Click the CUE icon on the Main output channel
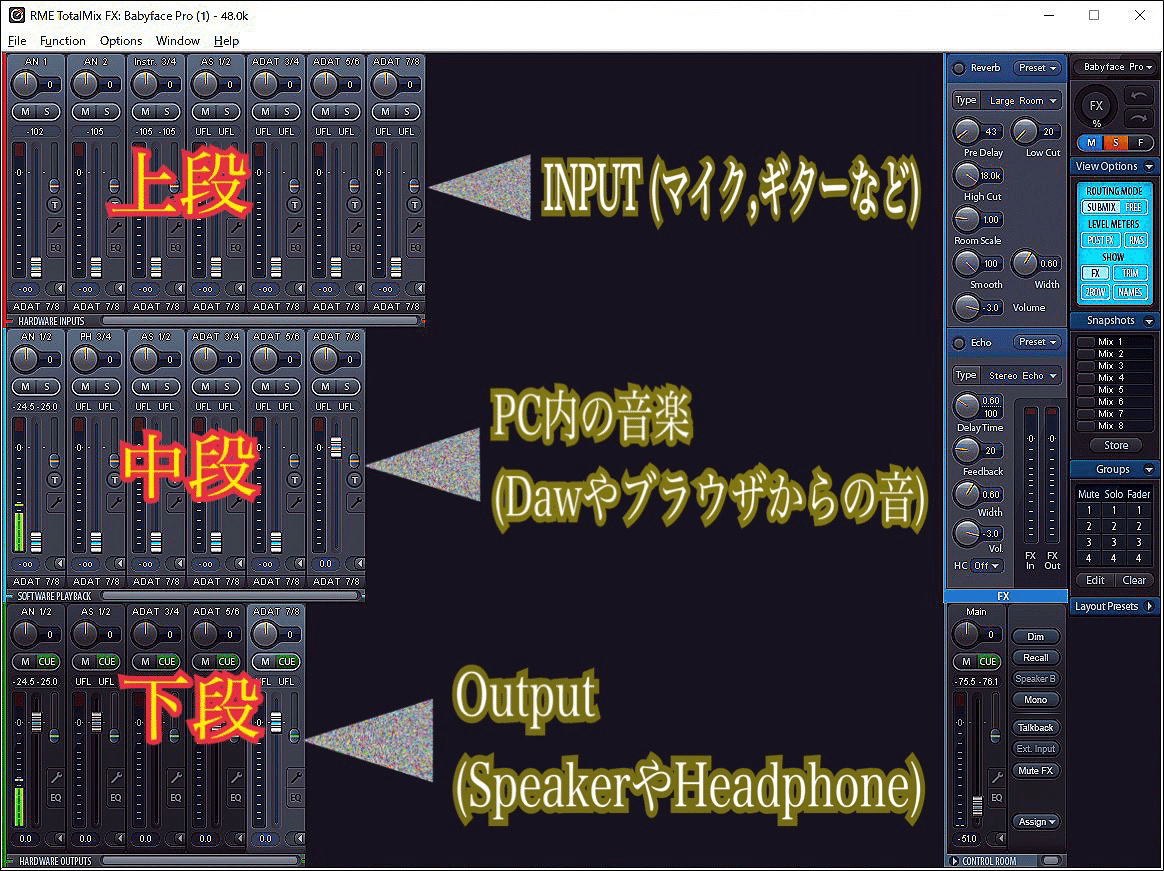1164x871 pixels. [x=988, y=661]
